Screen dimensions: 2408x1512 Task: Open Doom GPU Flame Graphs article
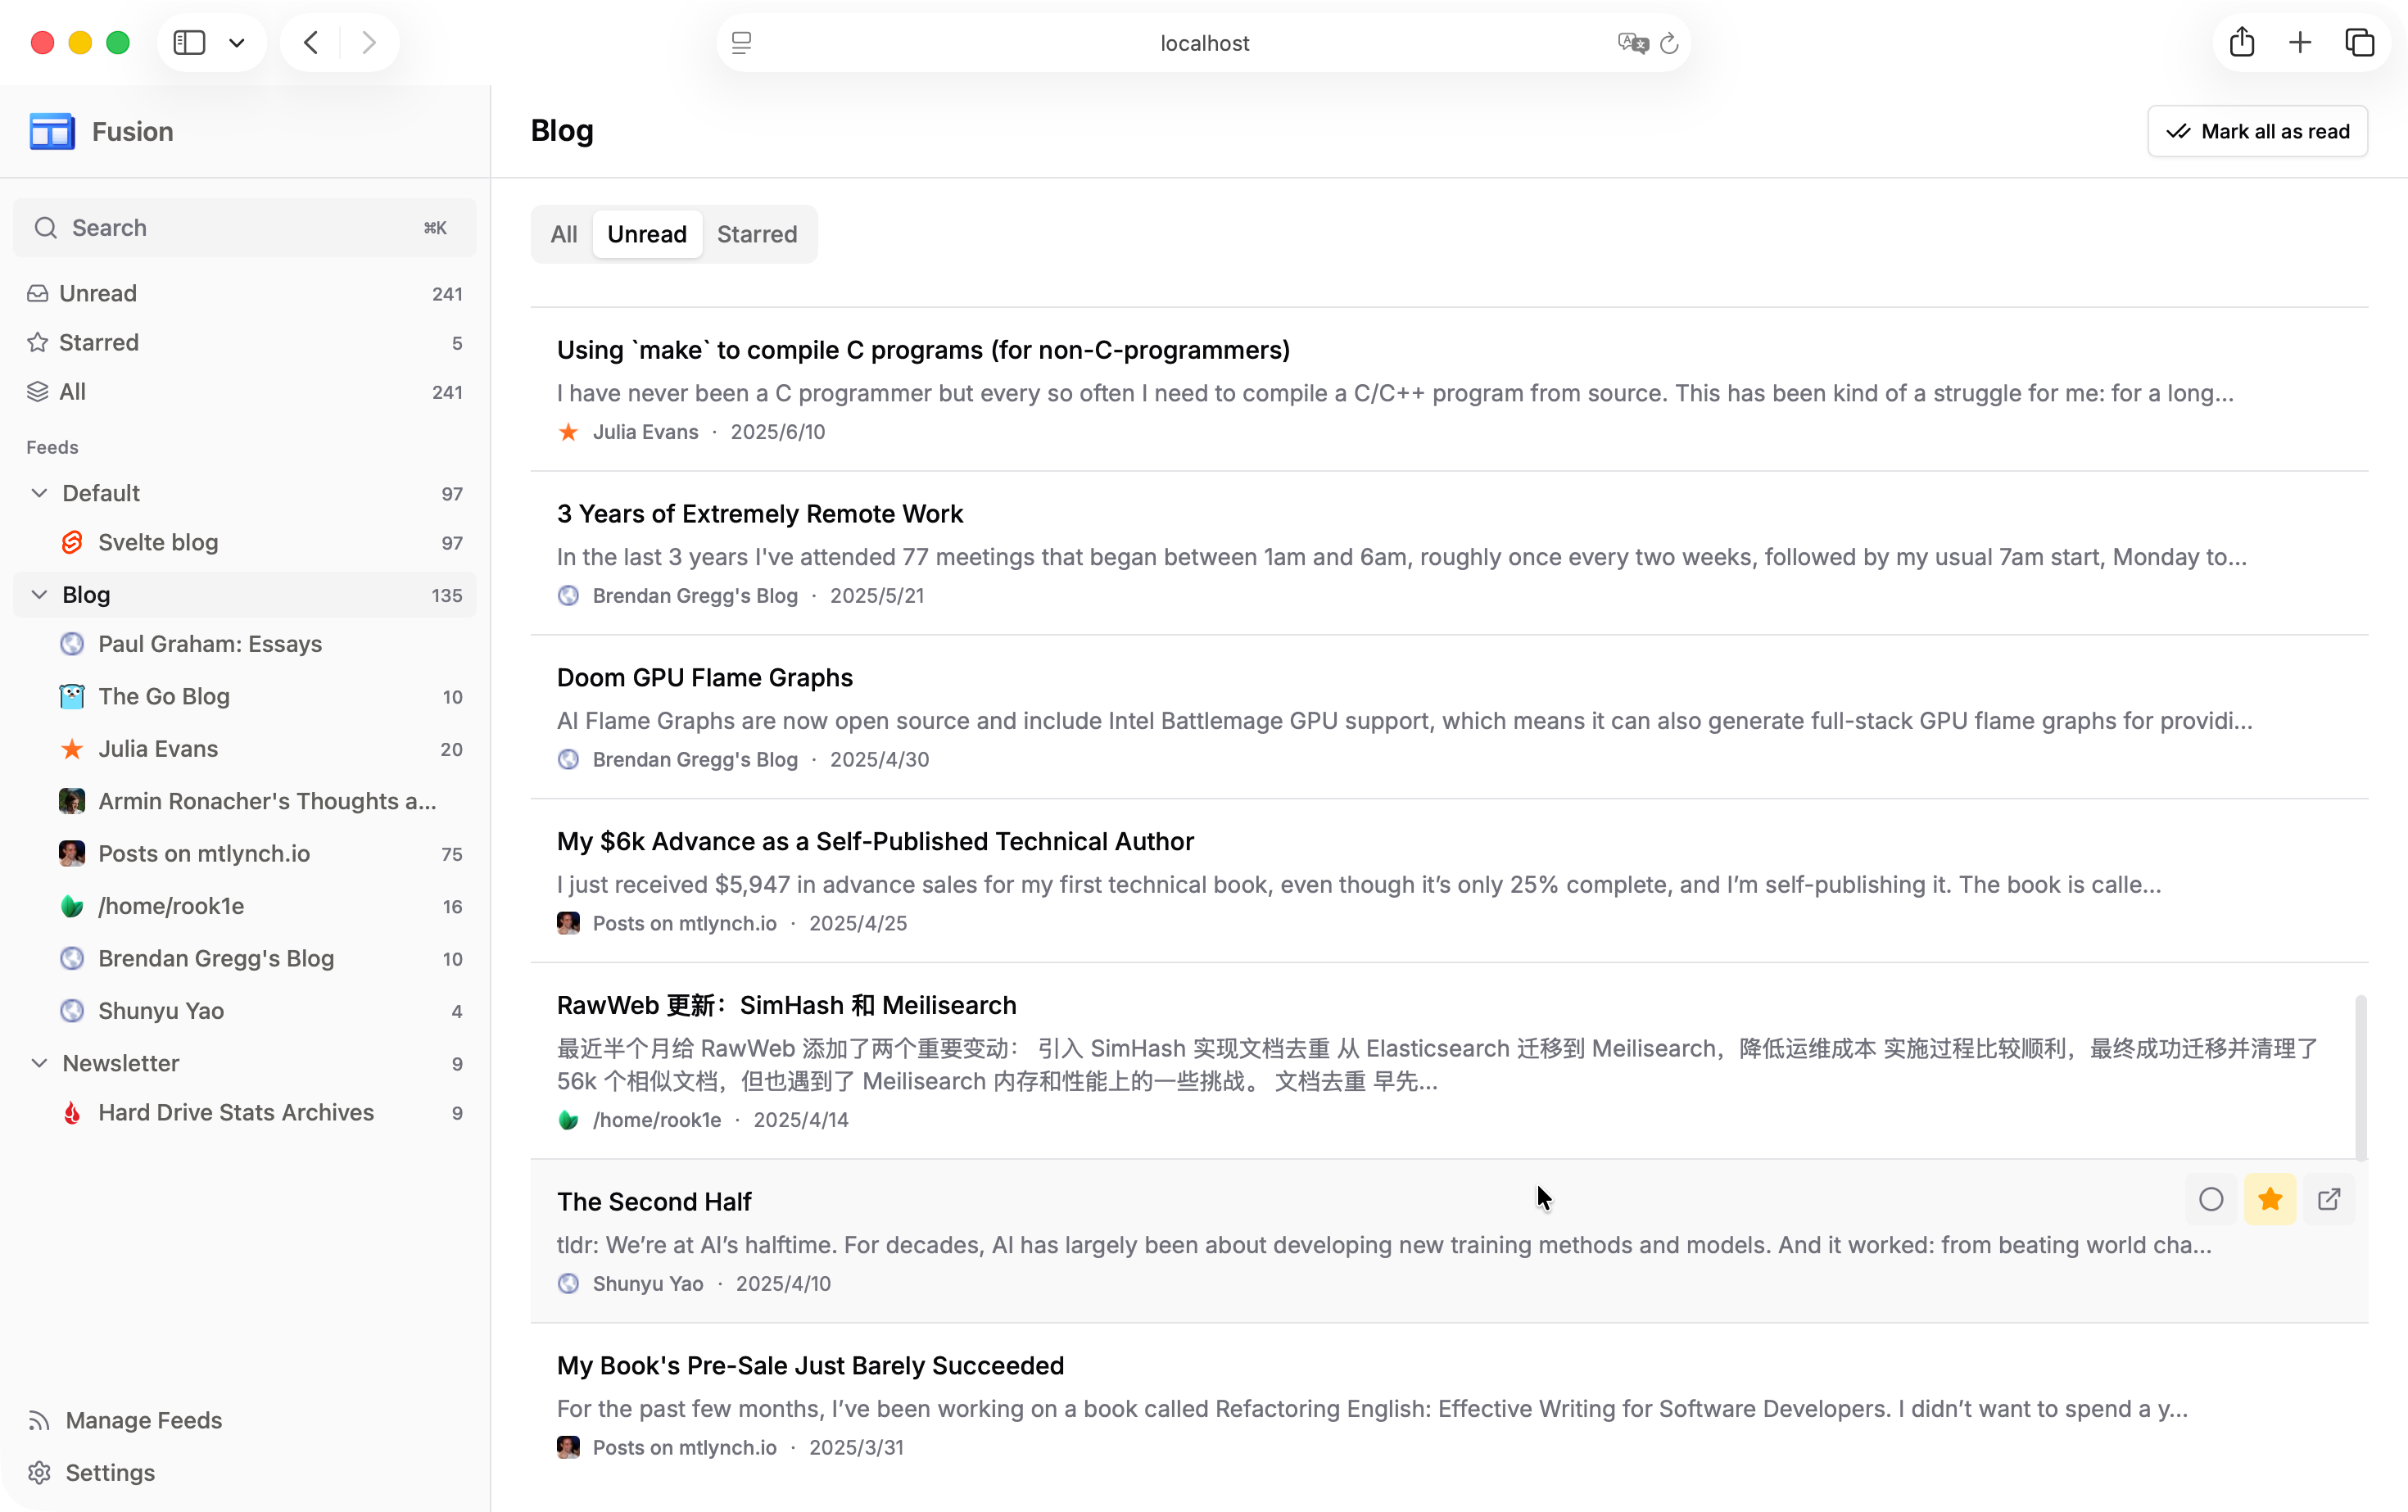(704, 678)
